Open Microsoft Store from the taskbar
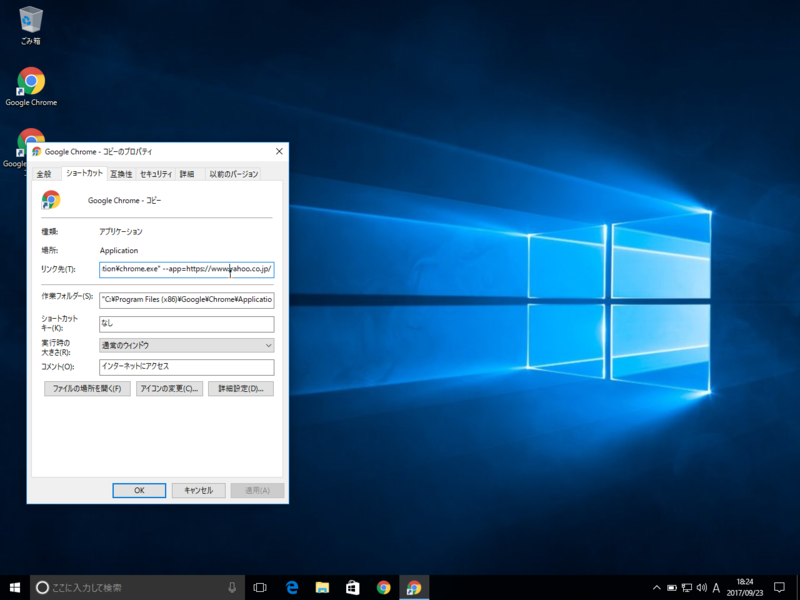 pos(353,588)
